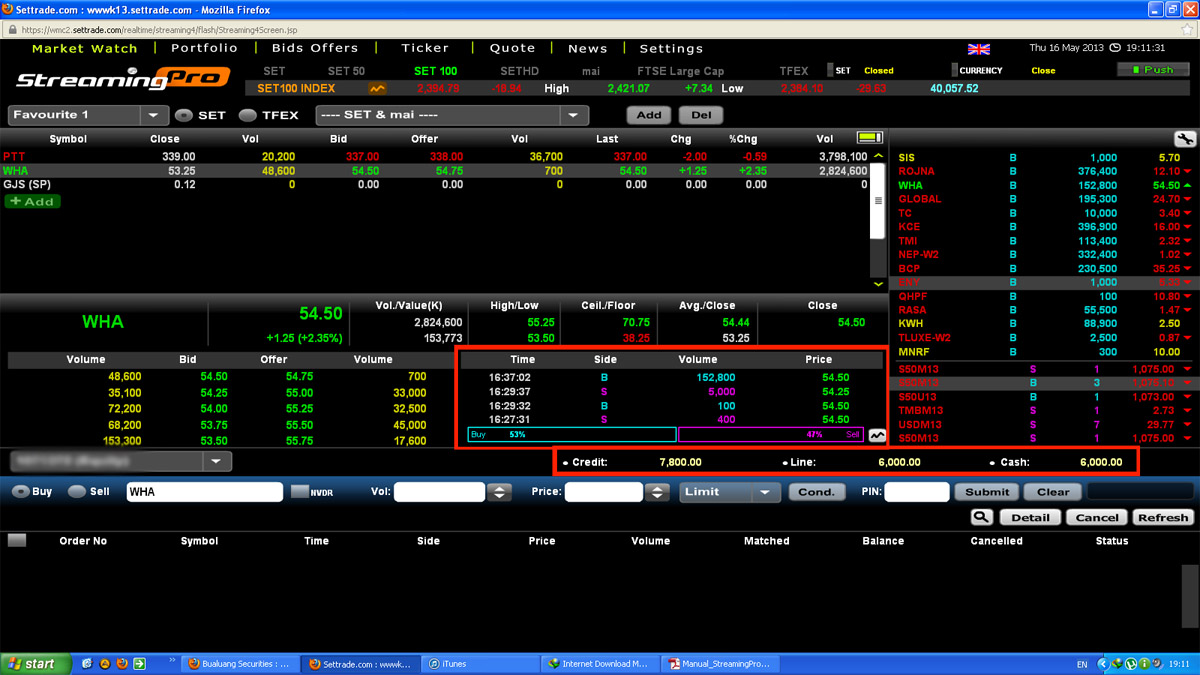
Task: Click the green Push button
Action: [1153, 70]
